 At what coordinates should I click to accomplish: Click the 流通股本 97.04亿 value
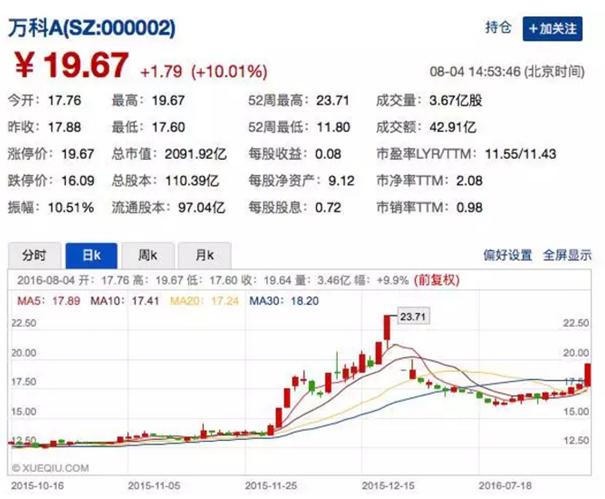click(x=201, y=208)
